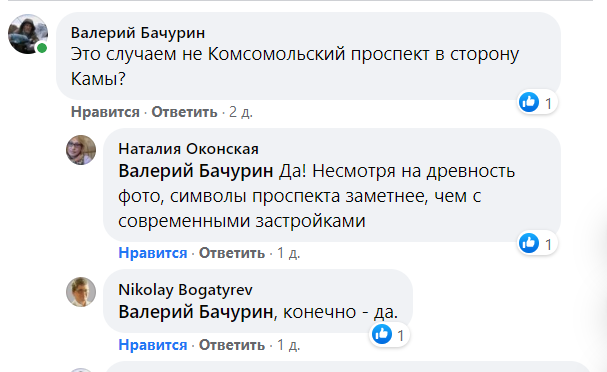Open the 2 д. timestamp link

[241, 112]
